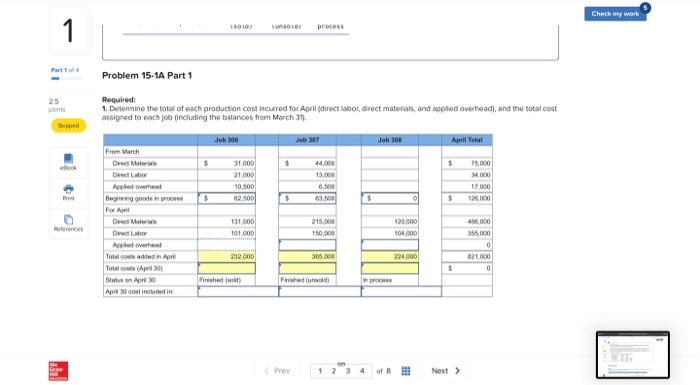Click Job 308 total added 224,000 cell
700x385 pixels.
click(390, 256)
